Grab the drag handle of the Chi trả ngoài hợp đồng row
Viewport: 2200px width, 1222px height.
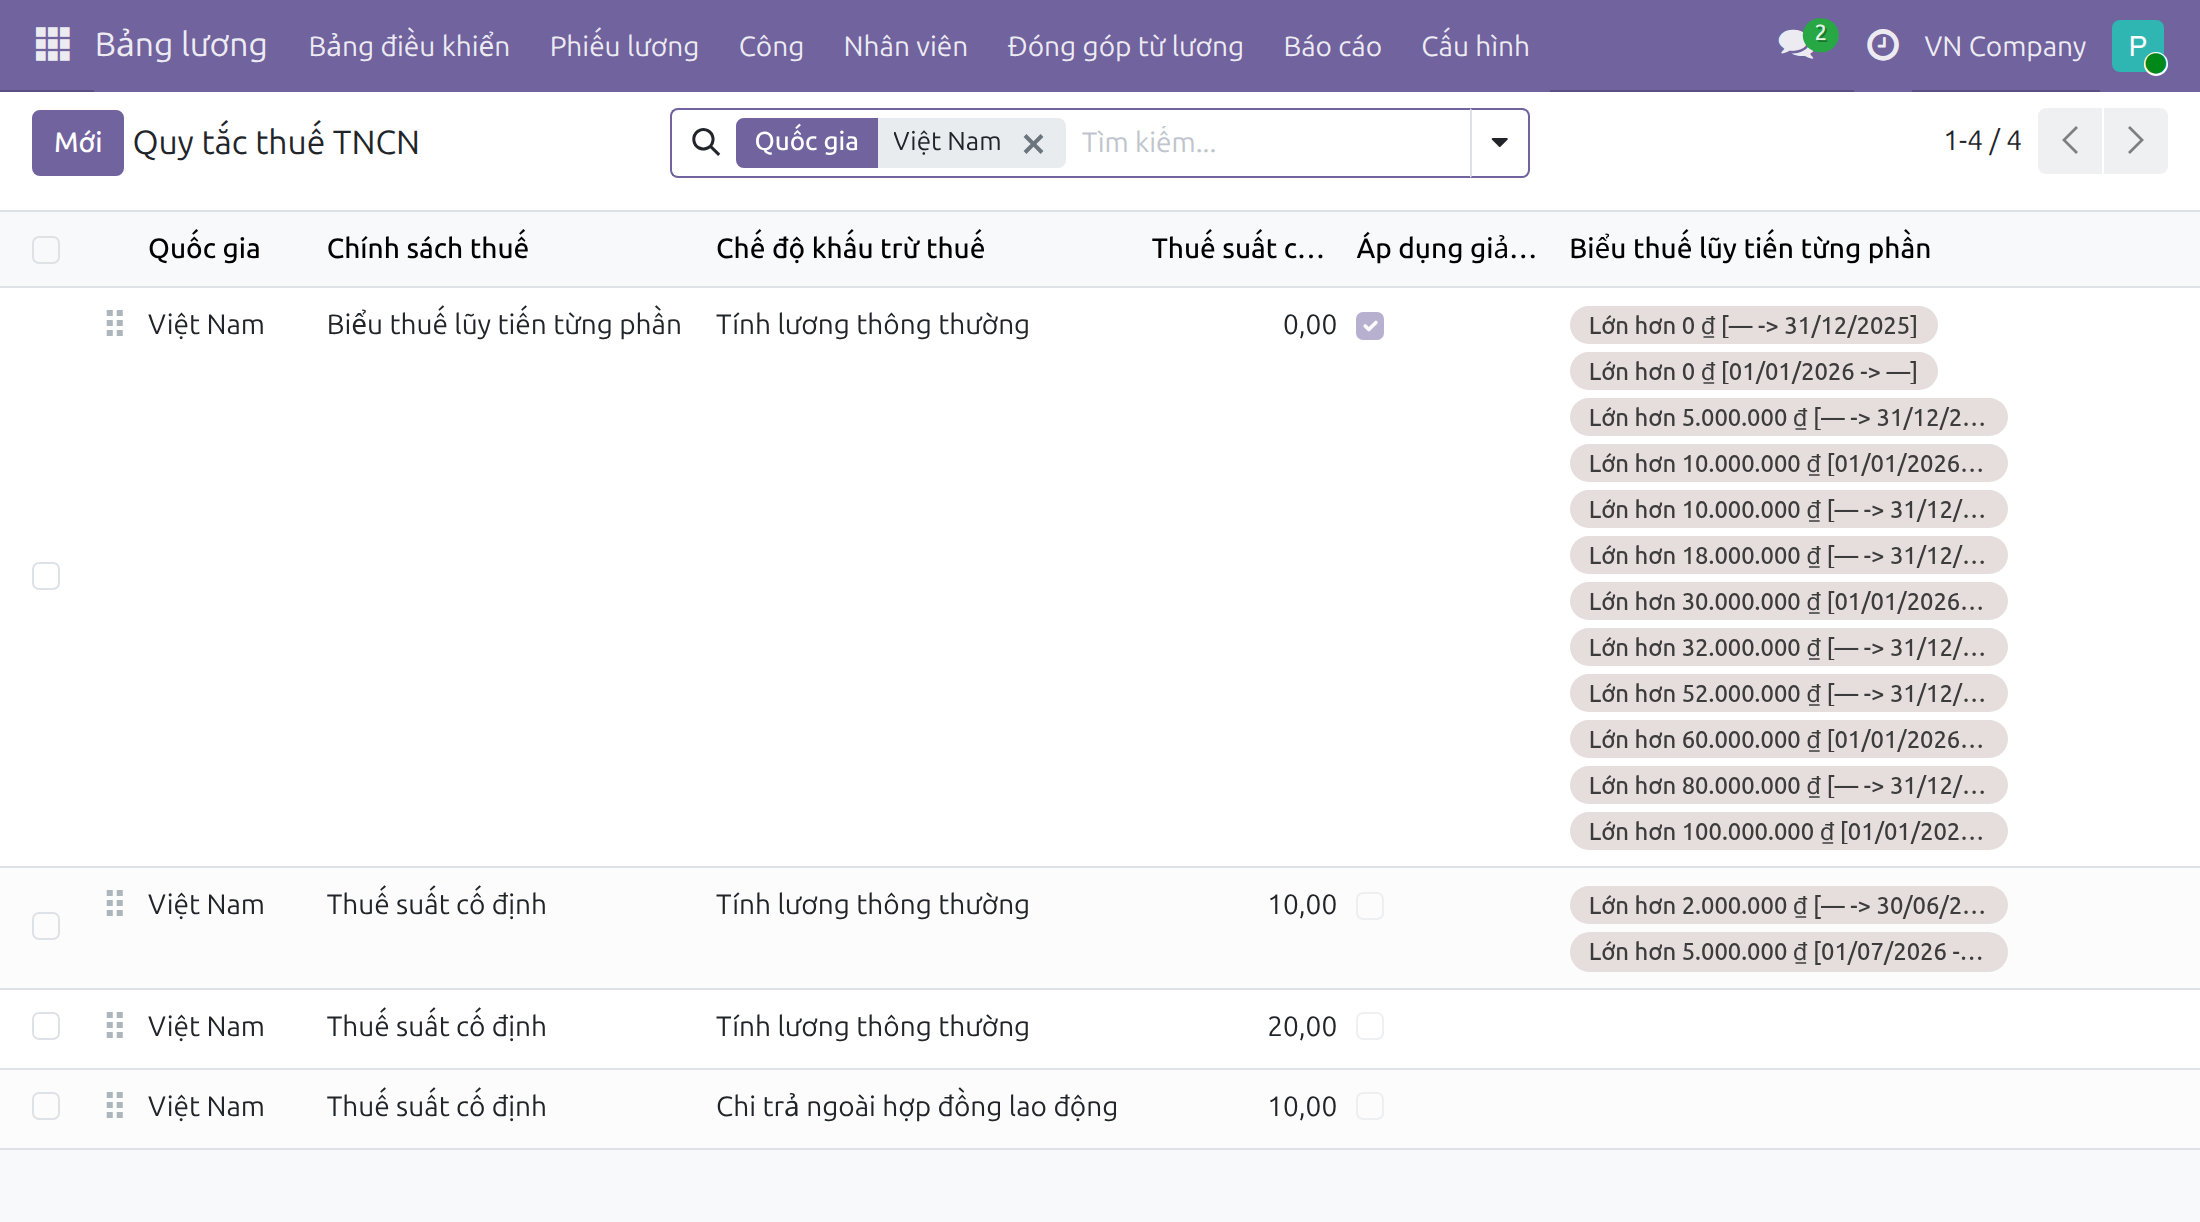114,1105
